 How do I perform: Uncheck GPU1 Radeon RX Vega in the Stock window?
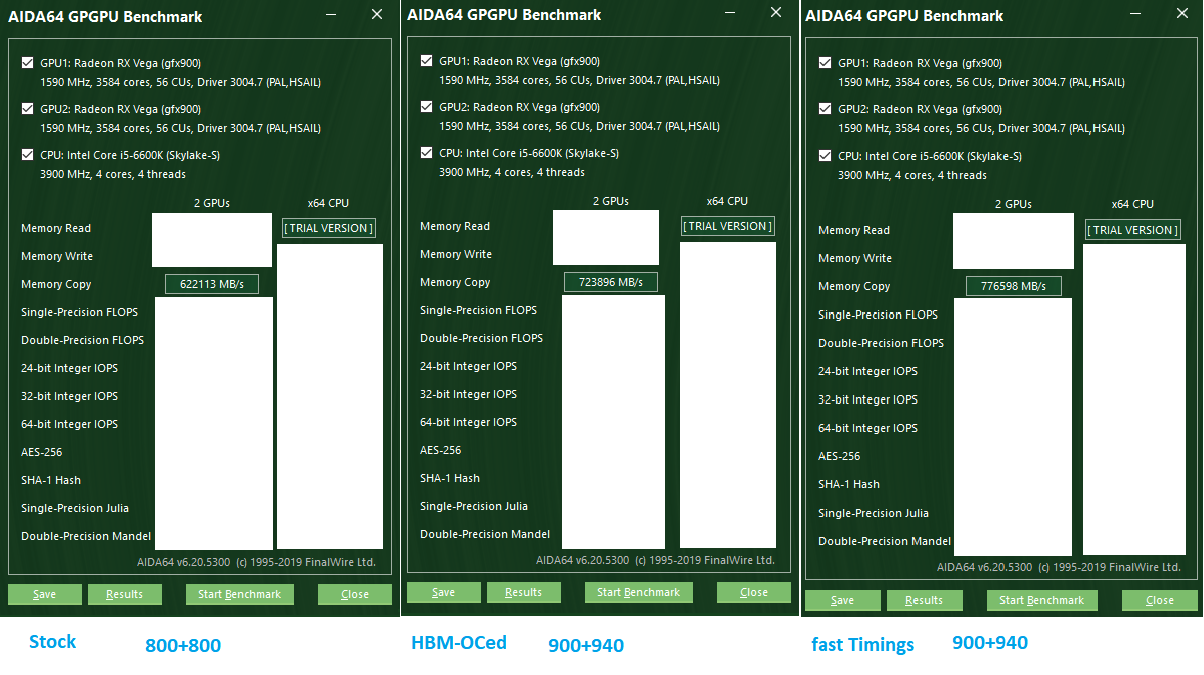[27, 63]
